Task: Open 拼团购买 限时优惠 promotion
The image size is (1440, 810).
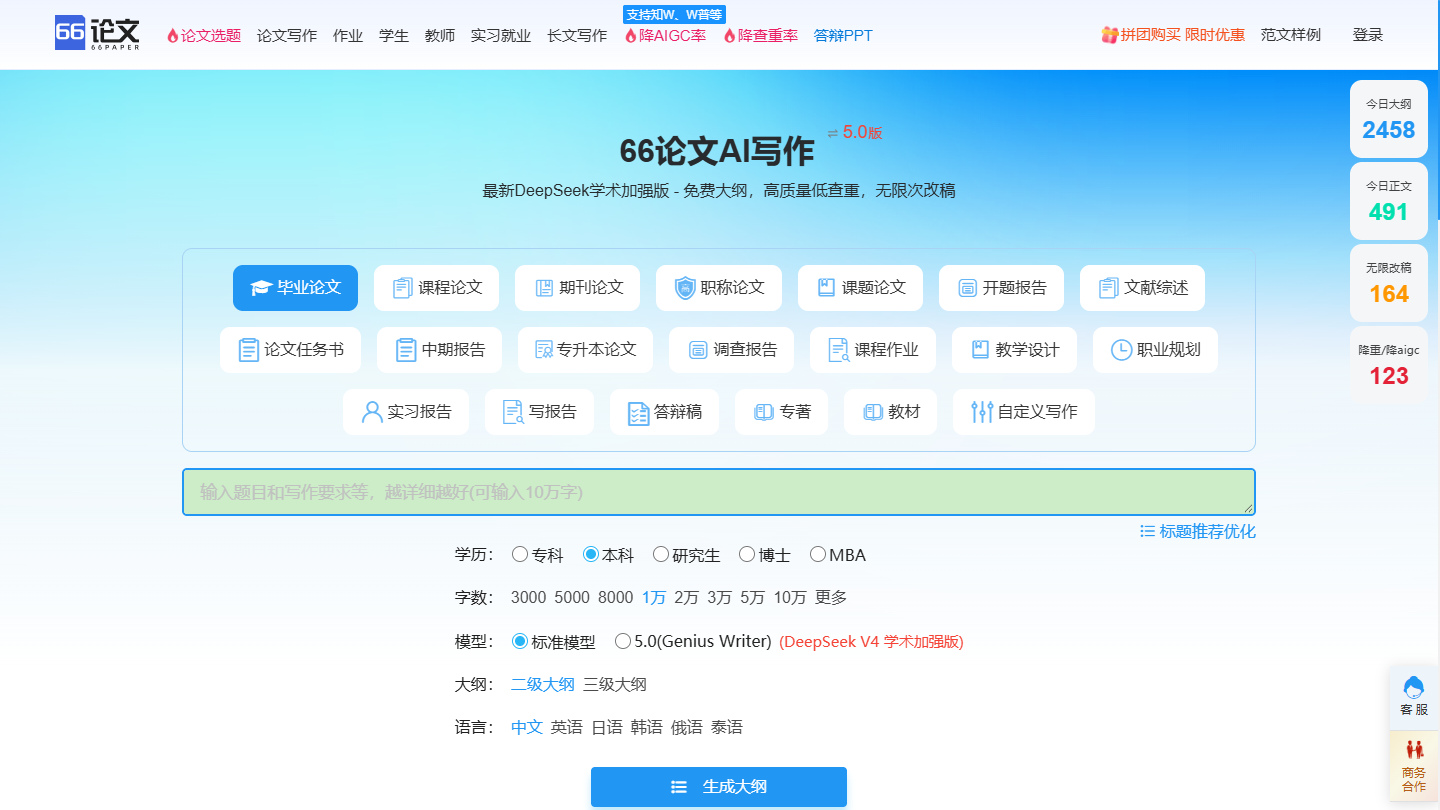Action: click(x=1173, y=35)
